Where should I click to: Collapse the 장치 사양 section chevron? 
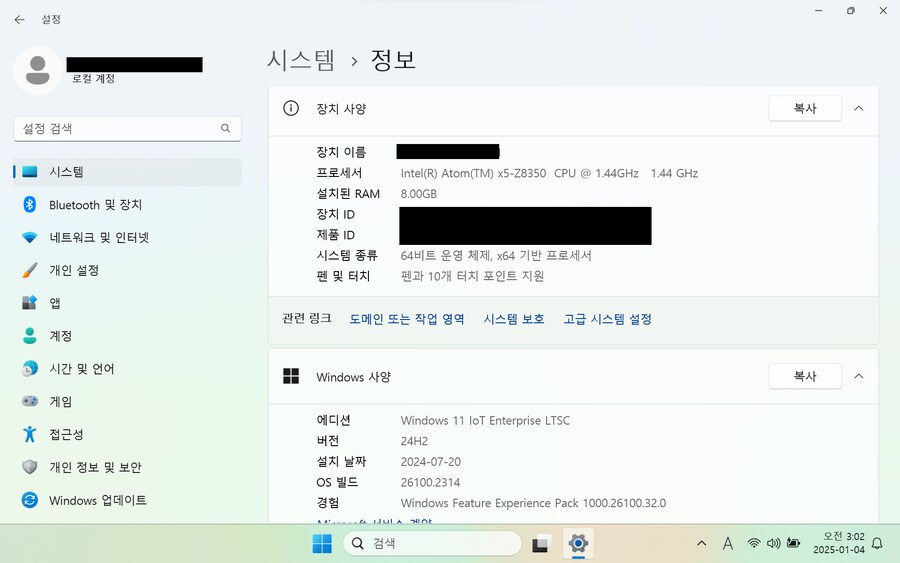tap(859, 109)
